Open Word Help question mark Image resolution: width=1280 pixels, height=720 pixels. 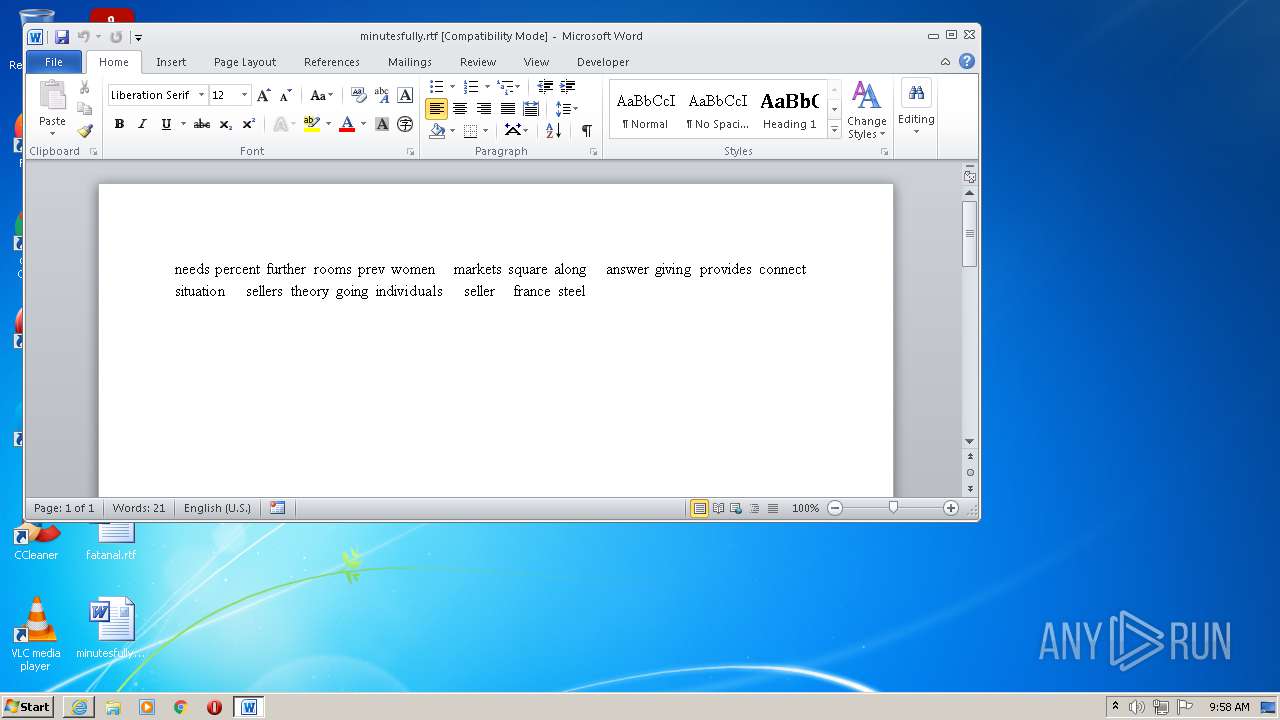click(x=966, y=61)
